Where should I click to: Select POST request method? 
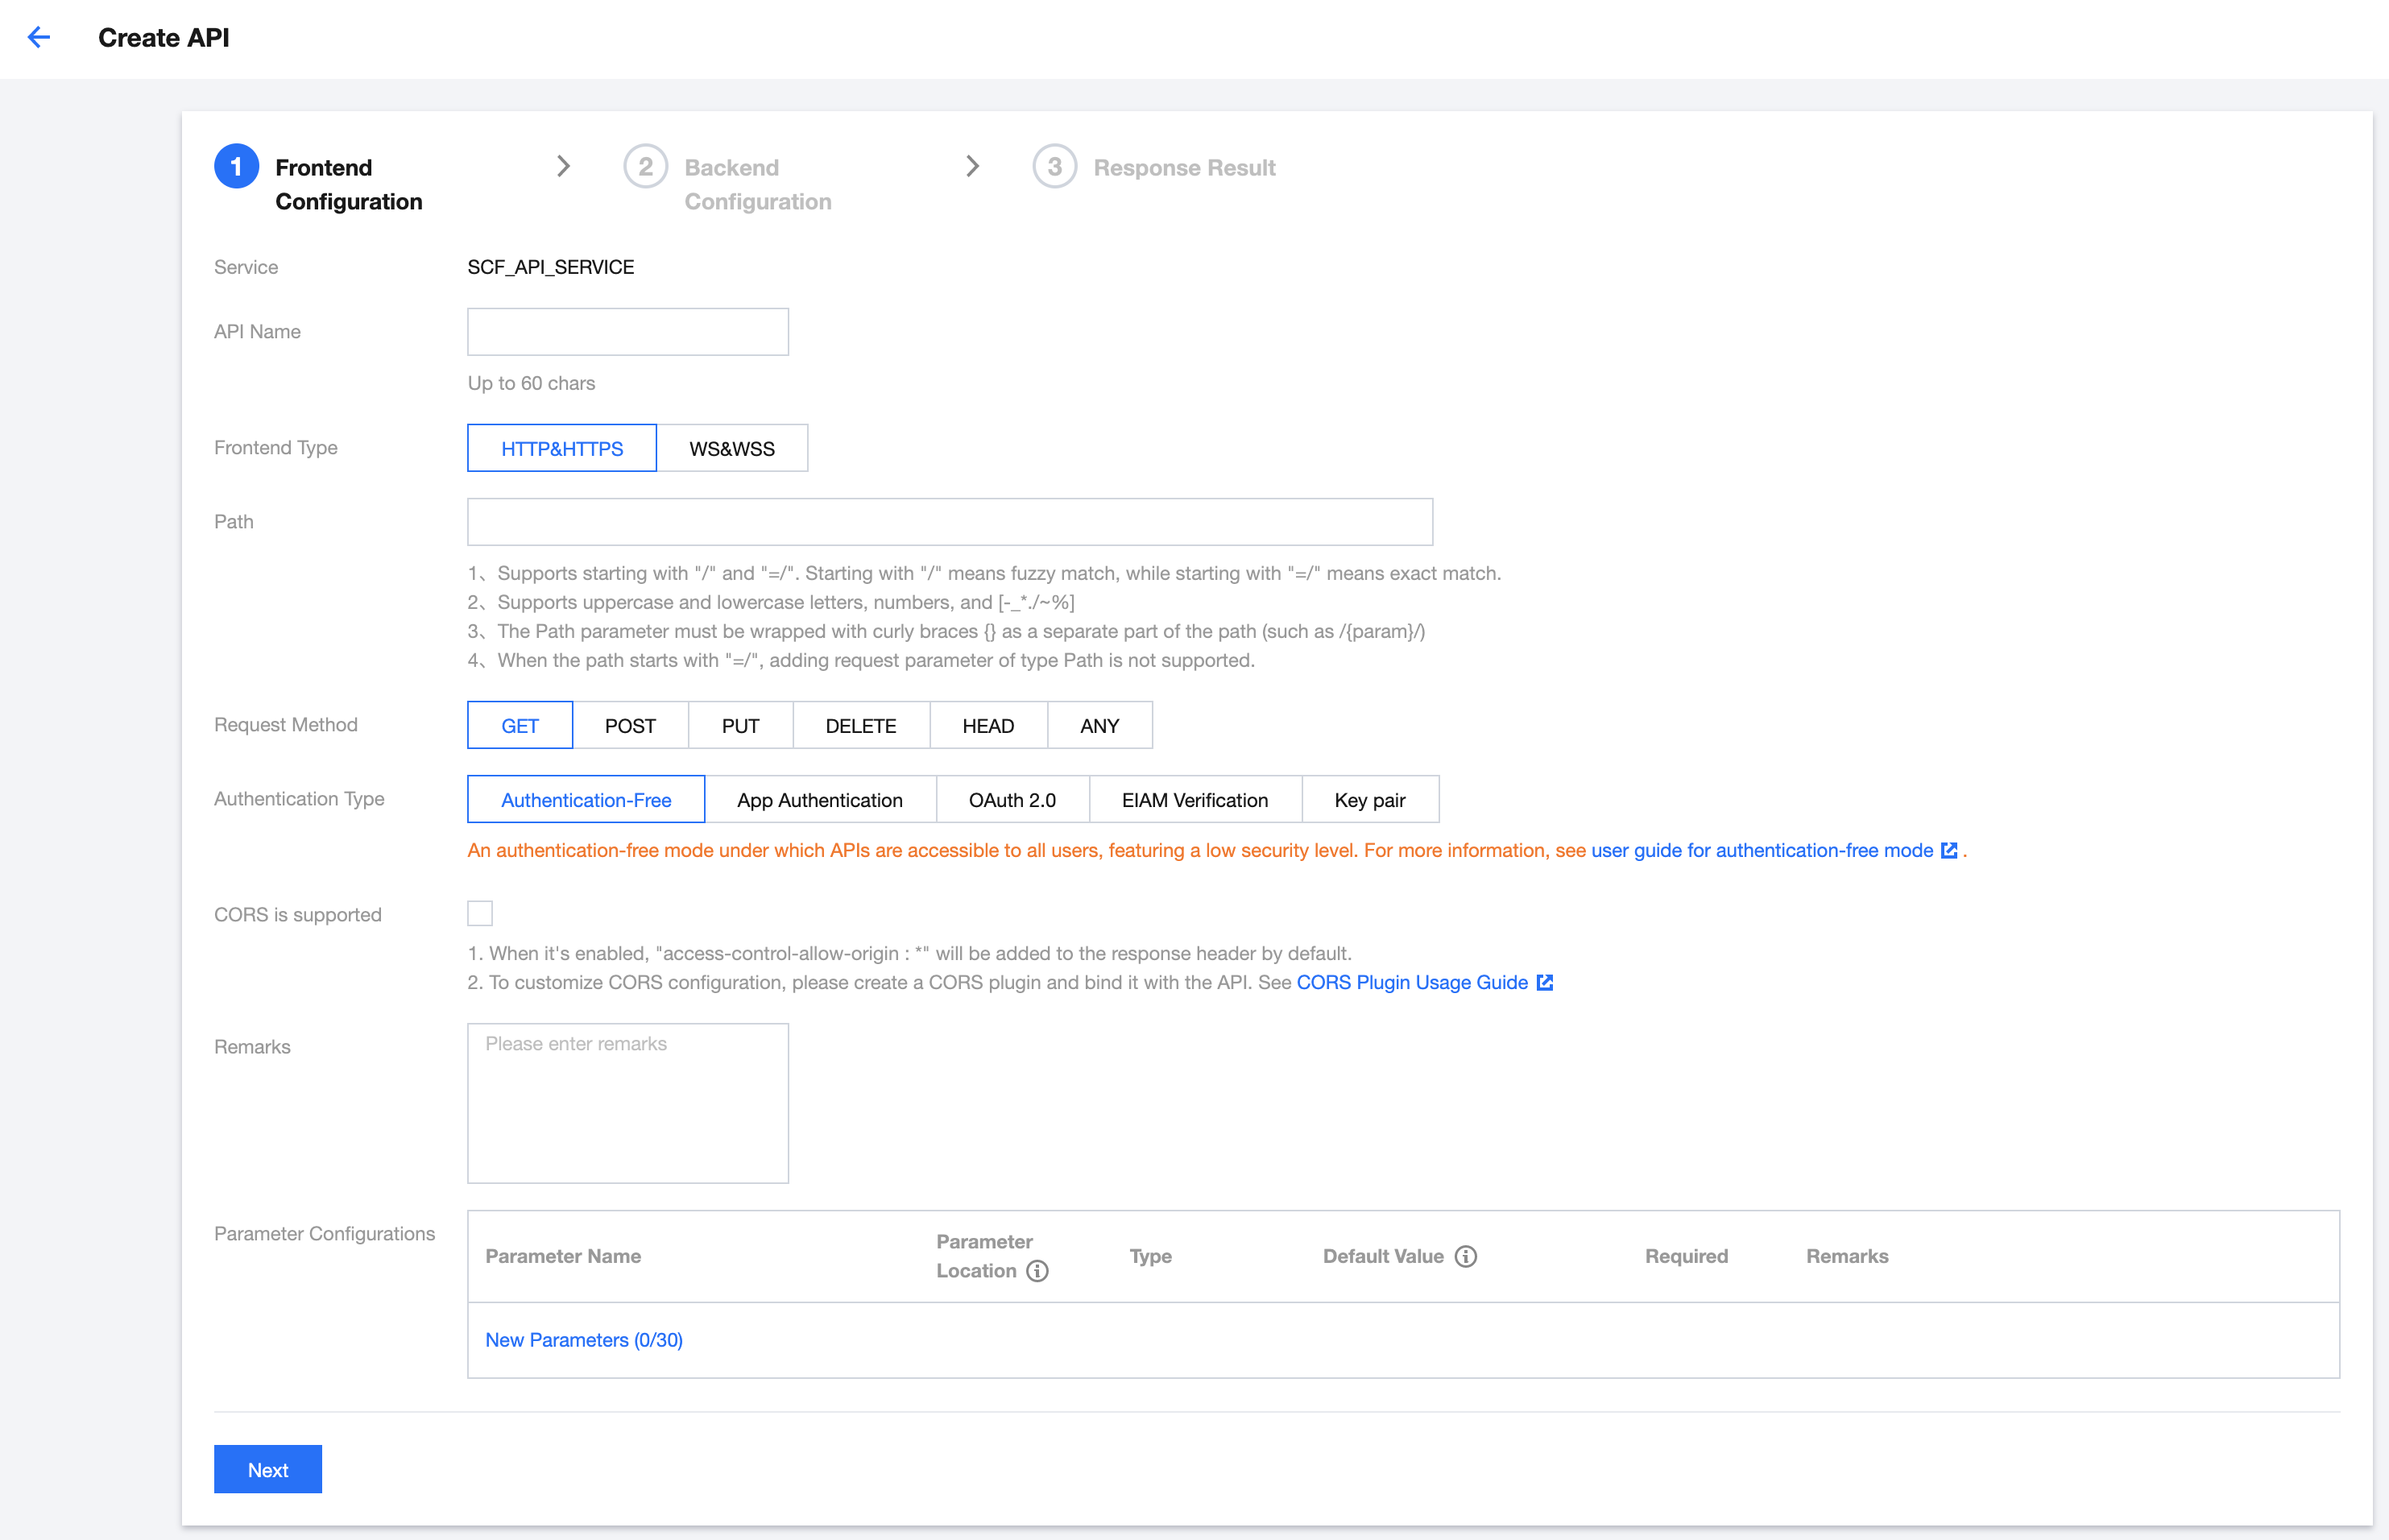coord(630,726)
